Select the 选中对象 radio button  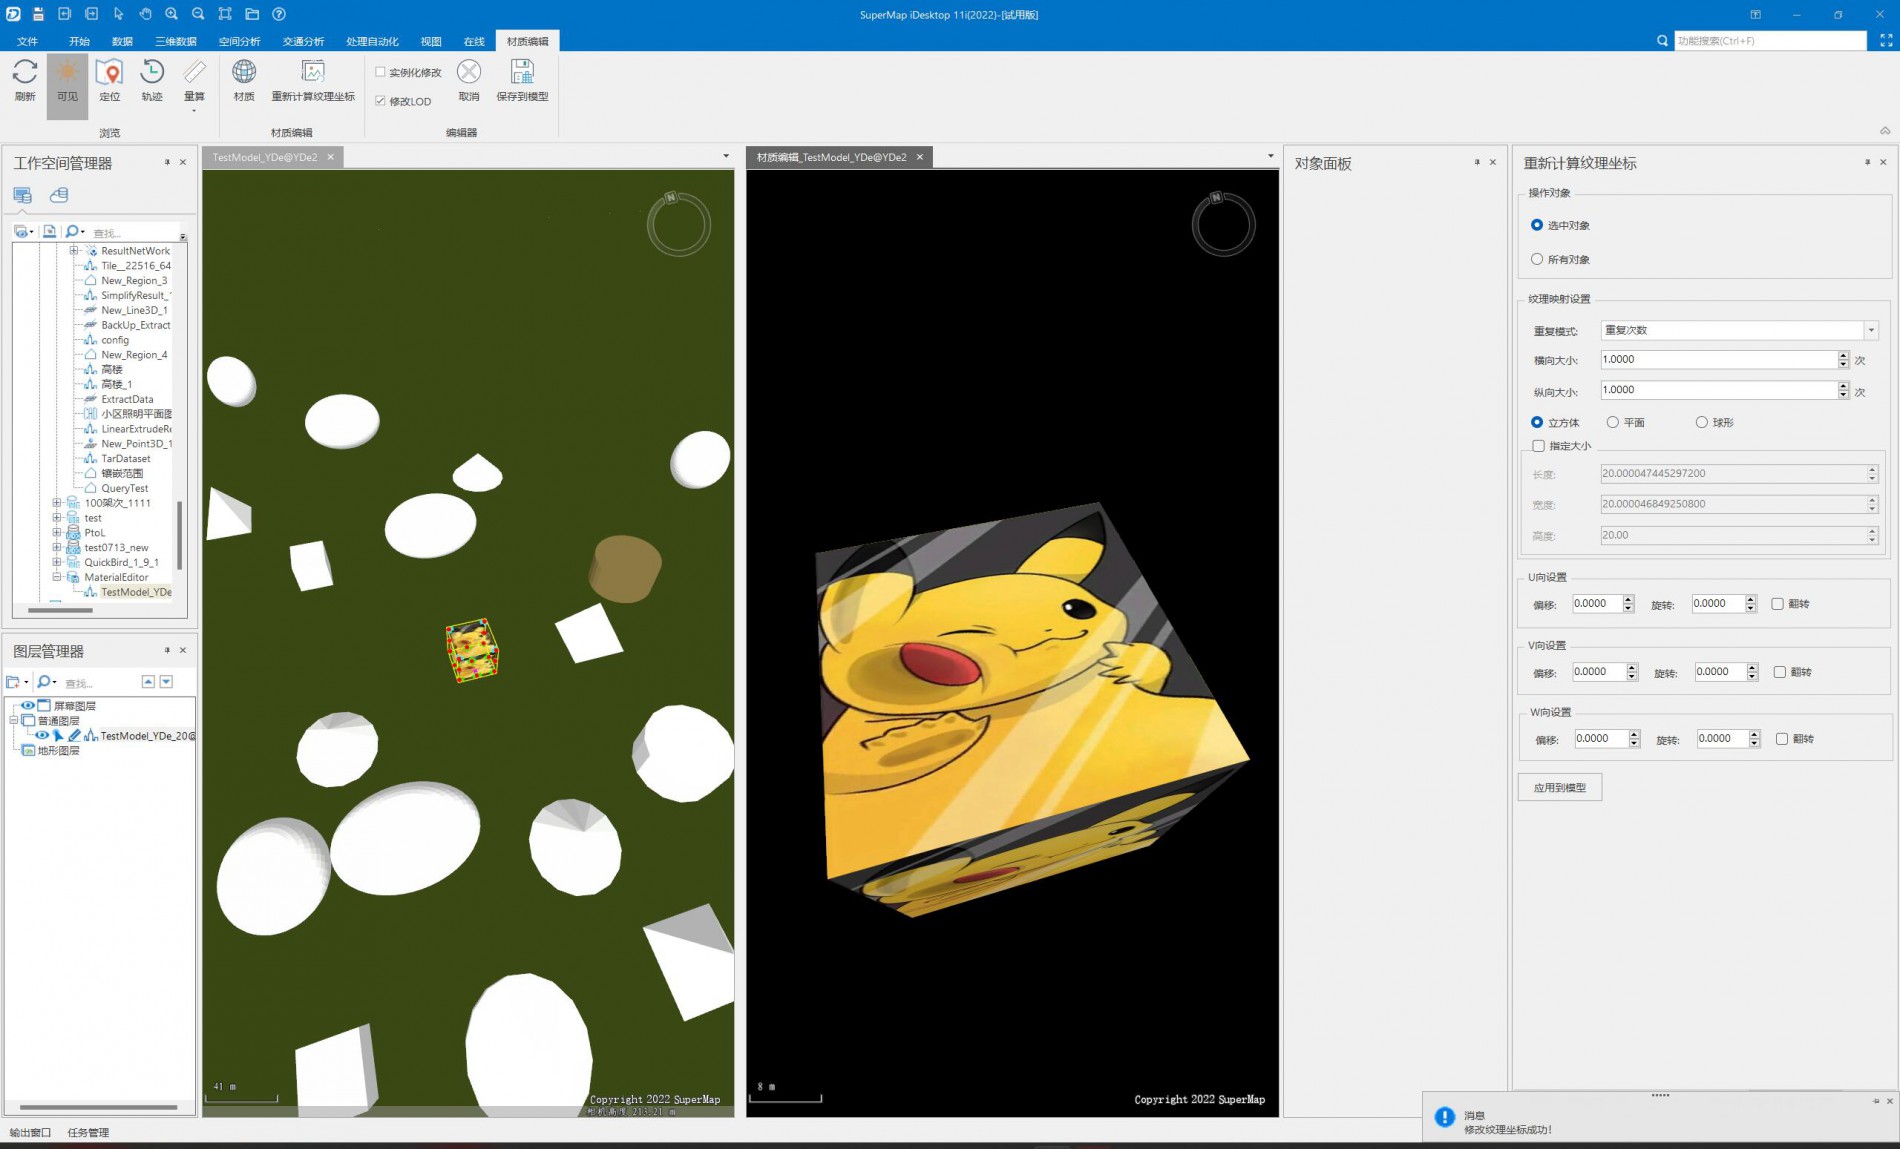tap(1537, 225)
